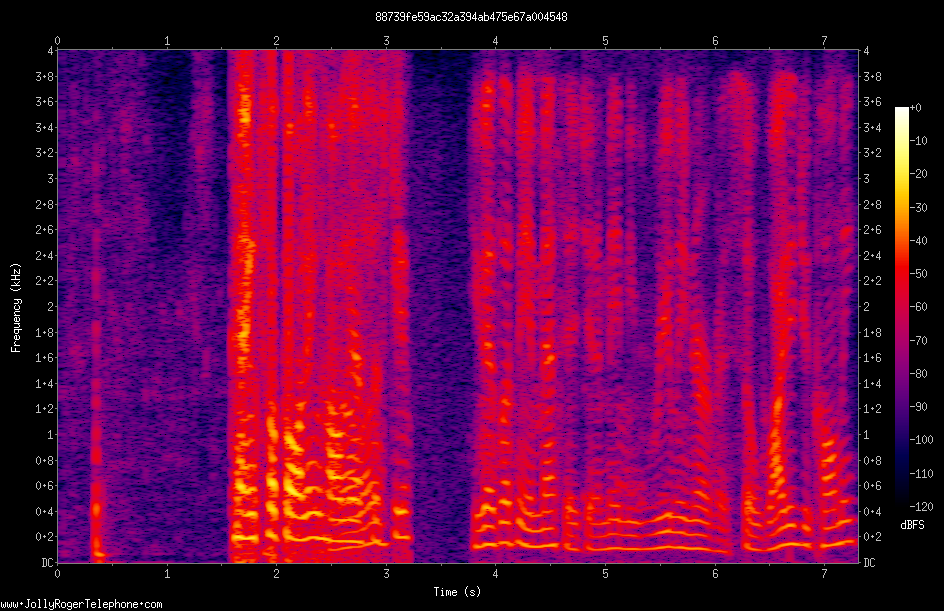Click the "1·2" tick on the left frequency axis

[44, 409]
